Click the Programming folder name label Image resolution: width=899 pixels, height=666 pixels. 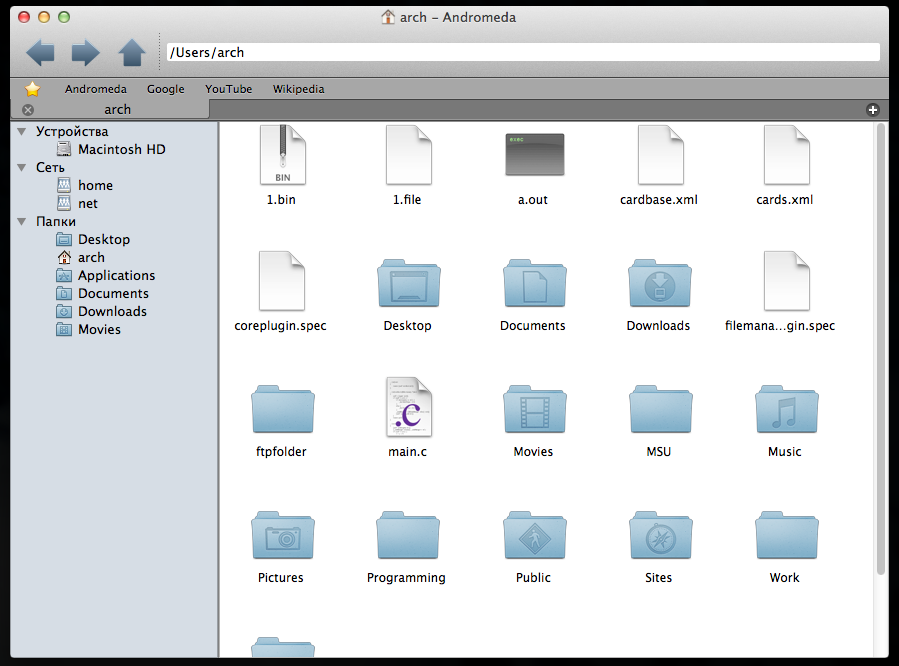coord(406,578)
